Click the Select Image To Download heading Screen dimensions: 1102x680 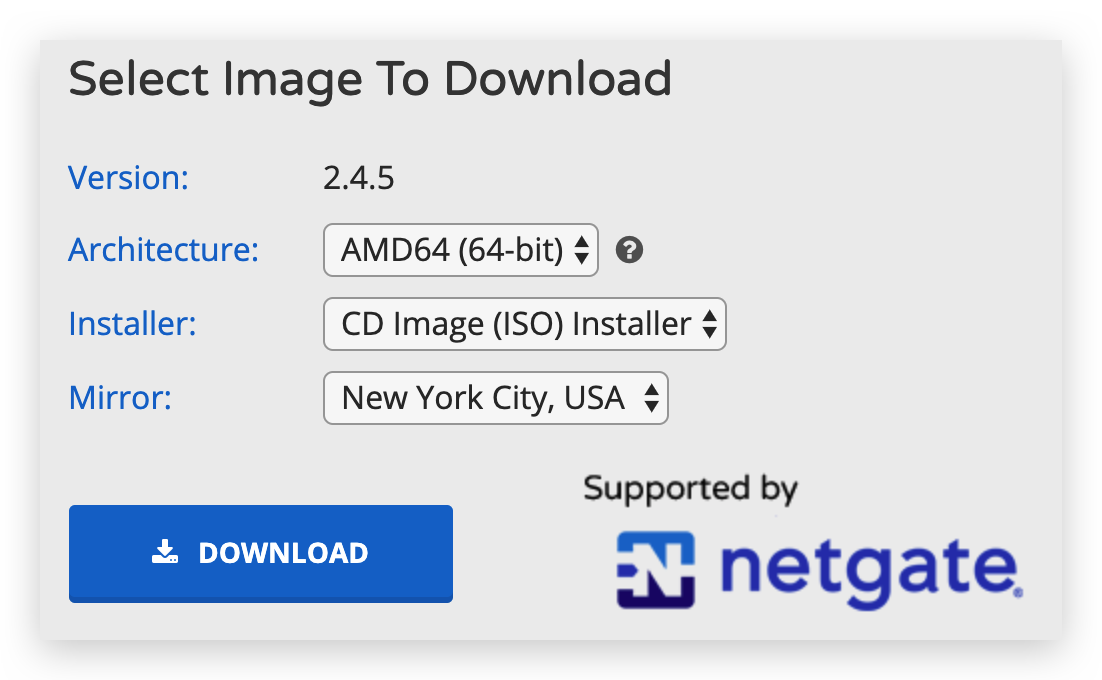(x=370, y=79)
